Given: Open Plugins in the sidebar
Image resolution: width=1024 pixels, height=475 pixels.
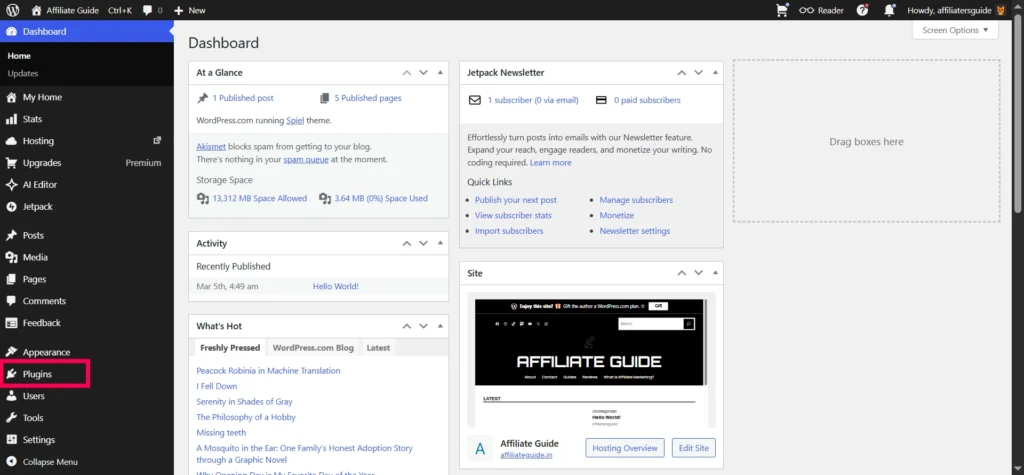Looking at the screenshot, I should click(x=37, y=374).
